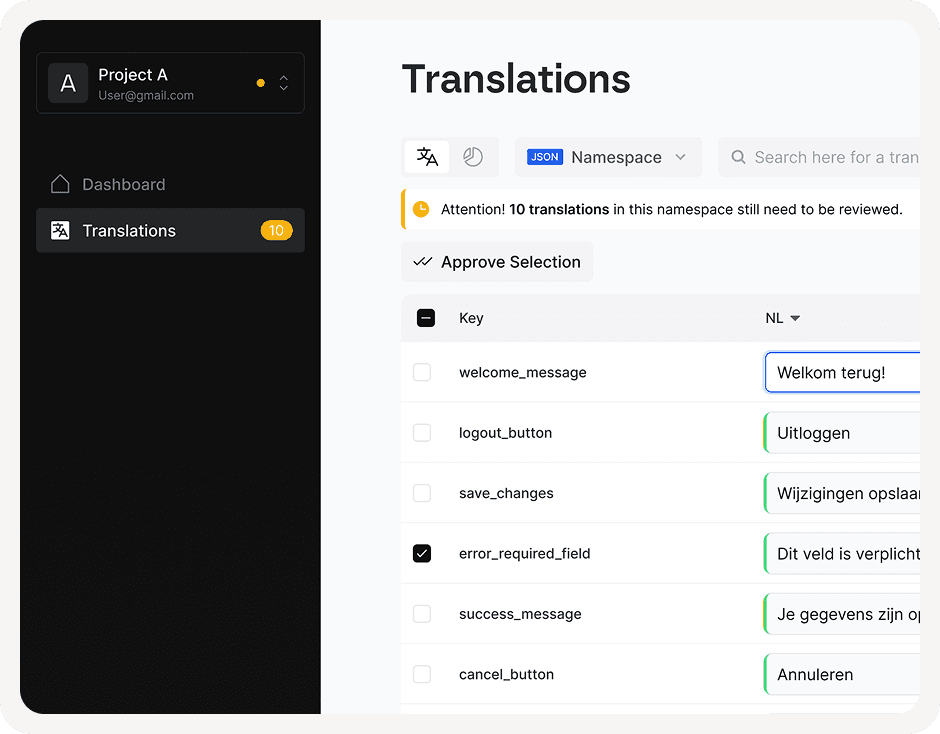Edit the 'Welkom terug!' translation field
940x734 pixels.
[842, 372]
